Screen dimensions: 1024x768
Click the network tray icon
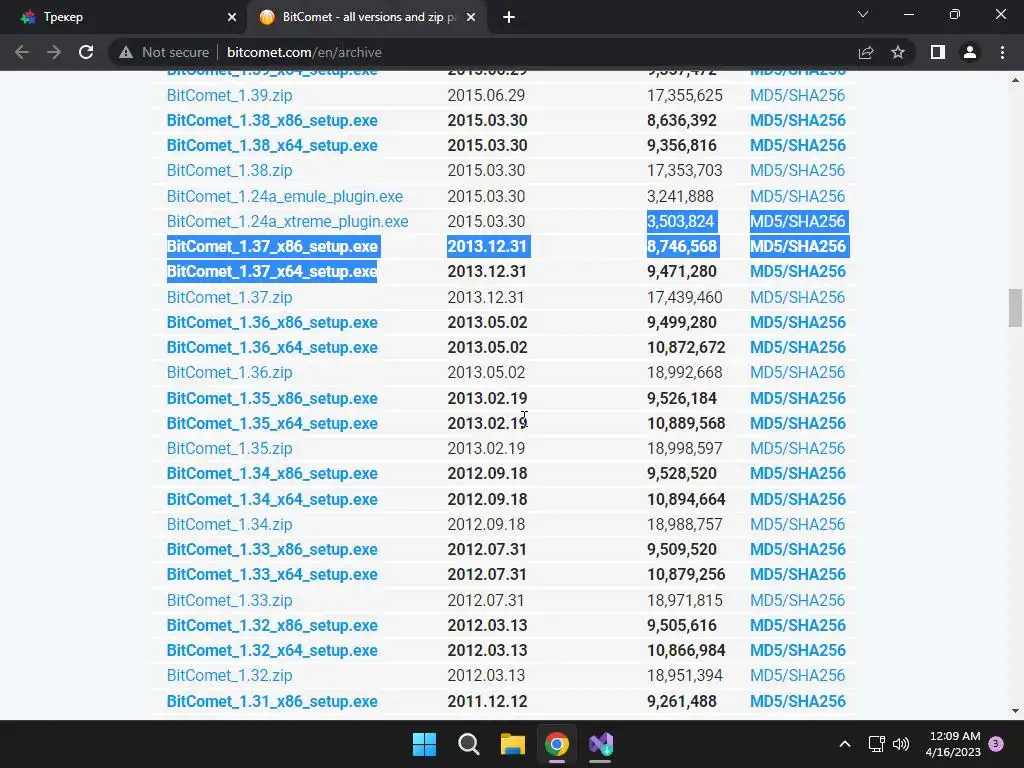tap(876, 744)
